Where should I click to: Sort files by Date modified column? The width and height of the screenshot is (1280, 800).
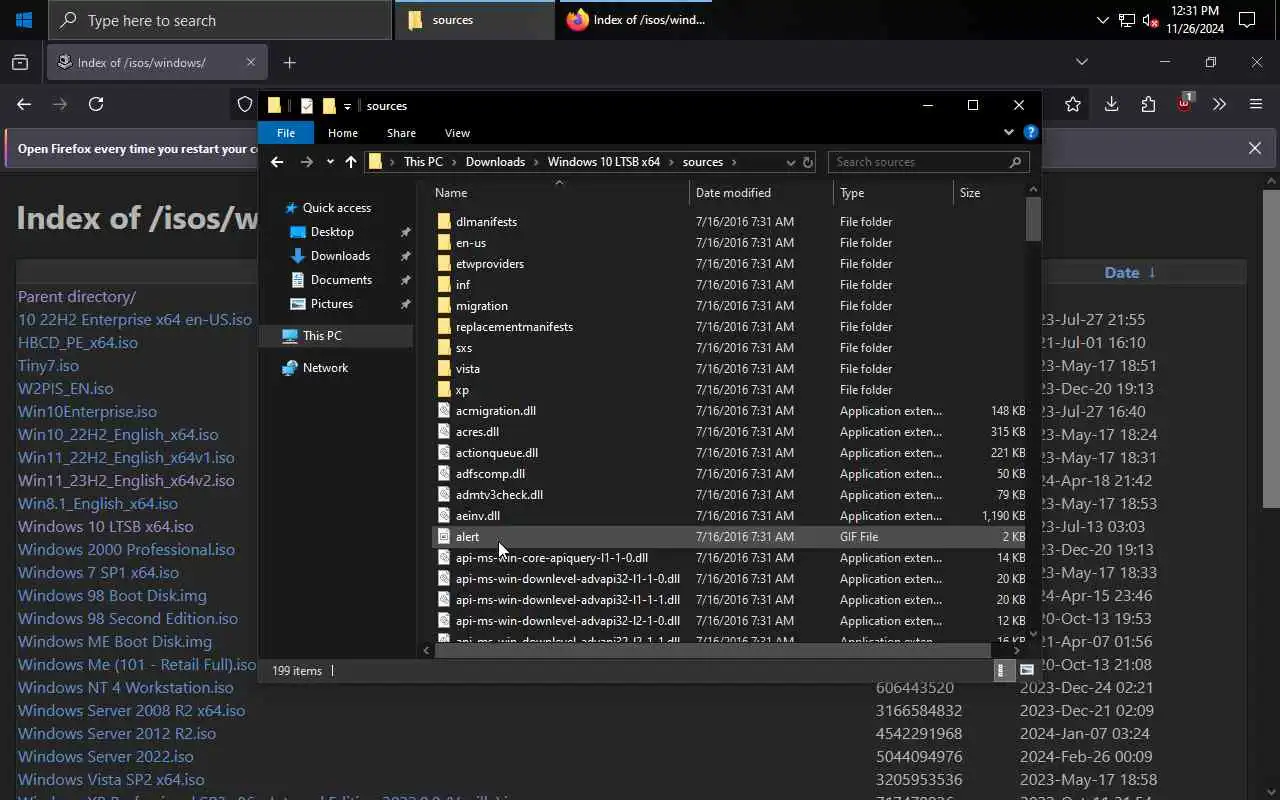pos(761,193)
